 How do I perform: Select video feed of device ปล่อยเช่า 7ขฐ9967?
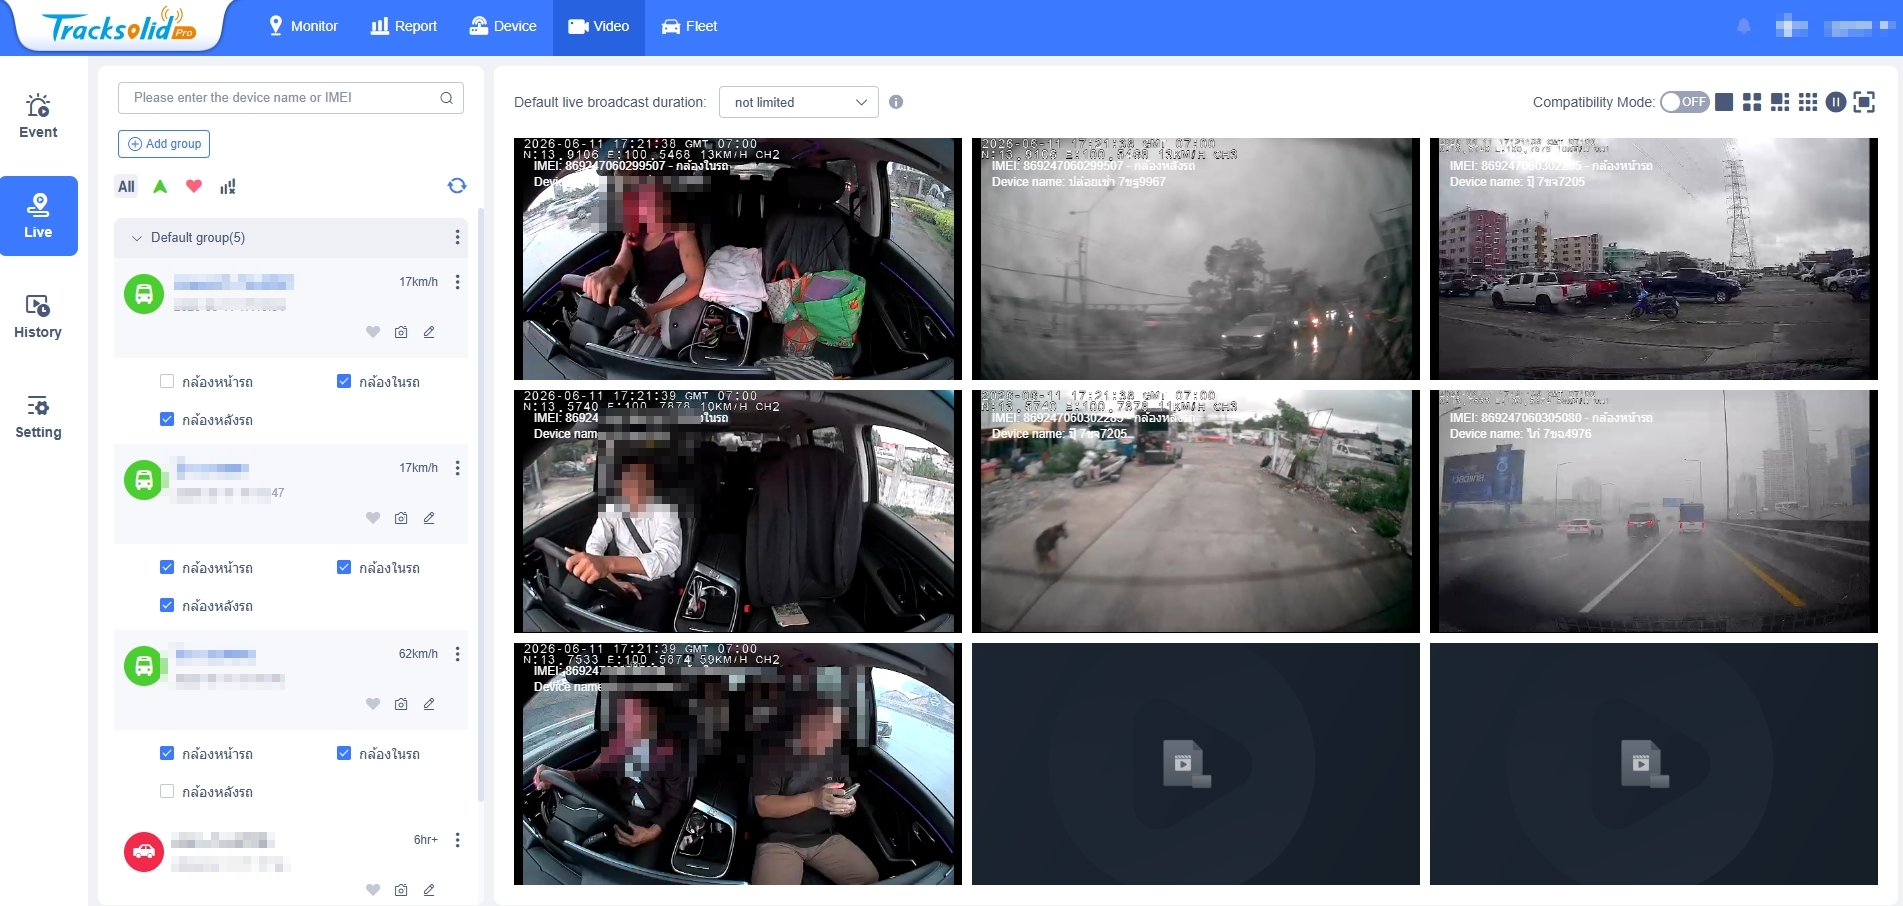point(1196,259)
